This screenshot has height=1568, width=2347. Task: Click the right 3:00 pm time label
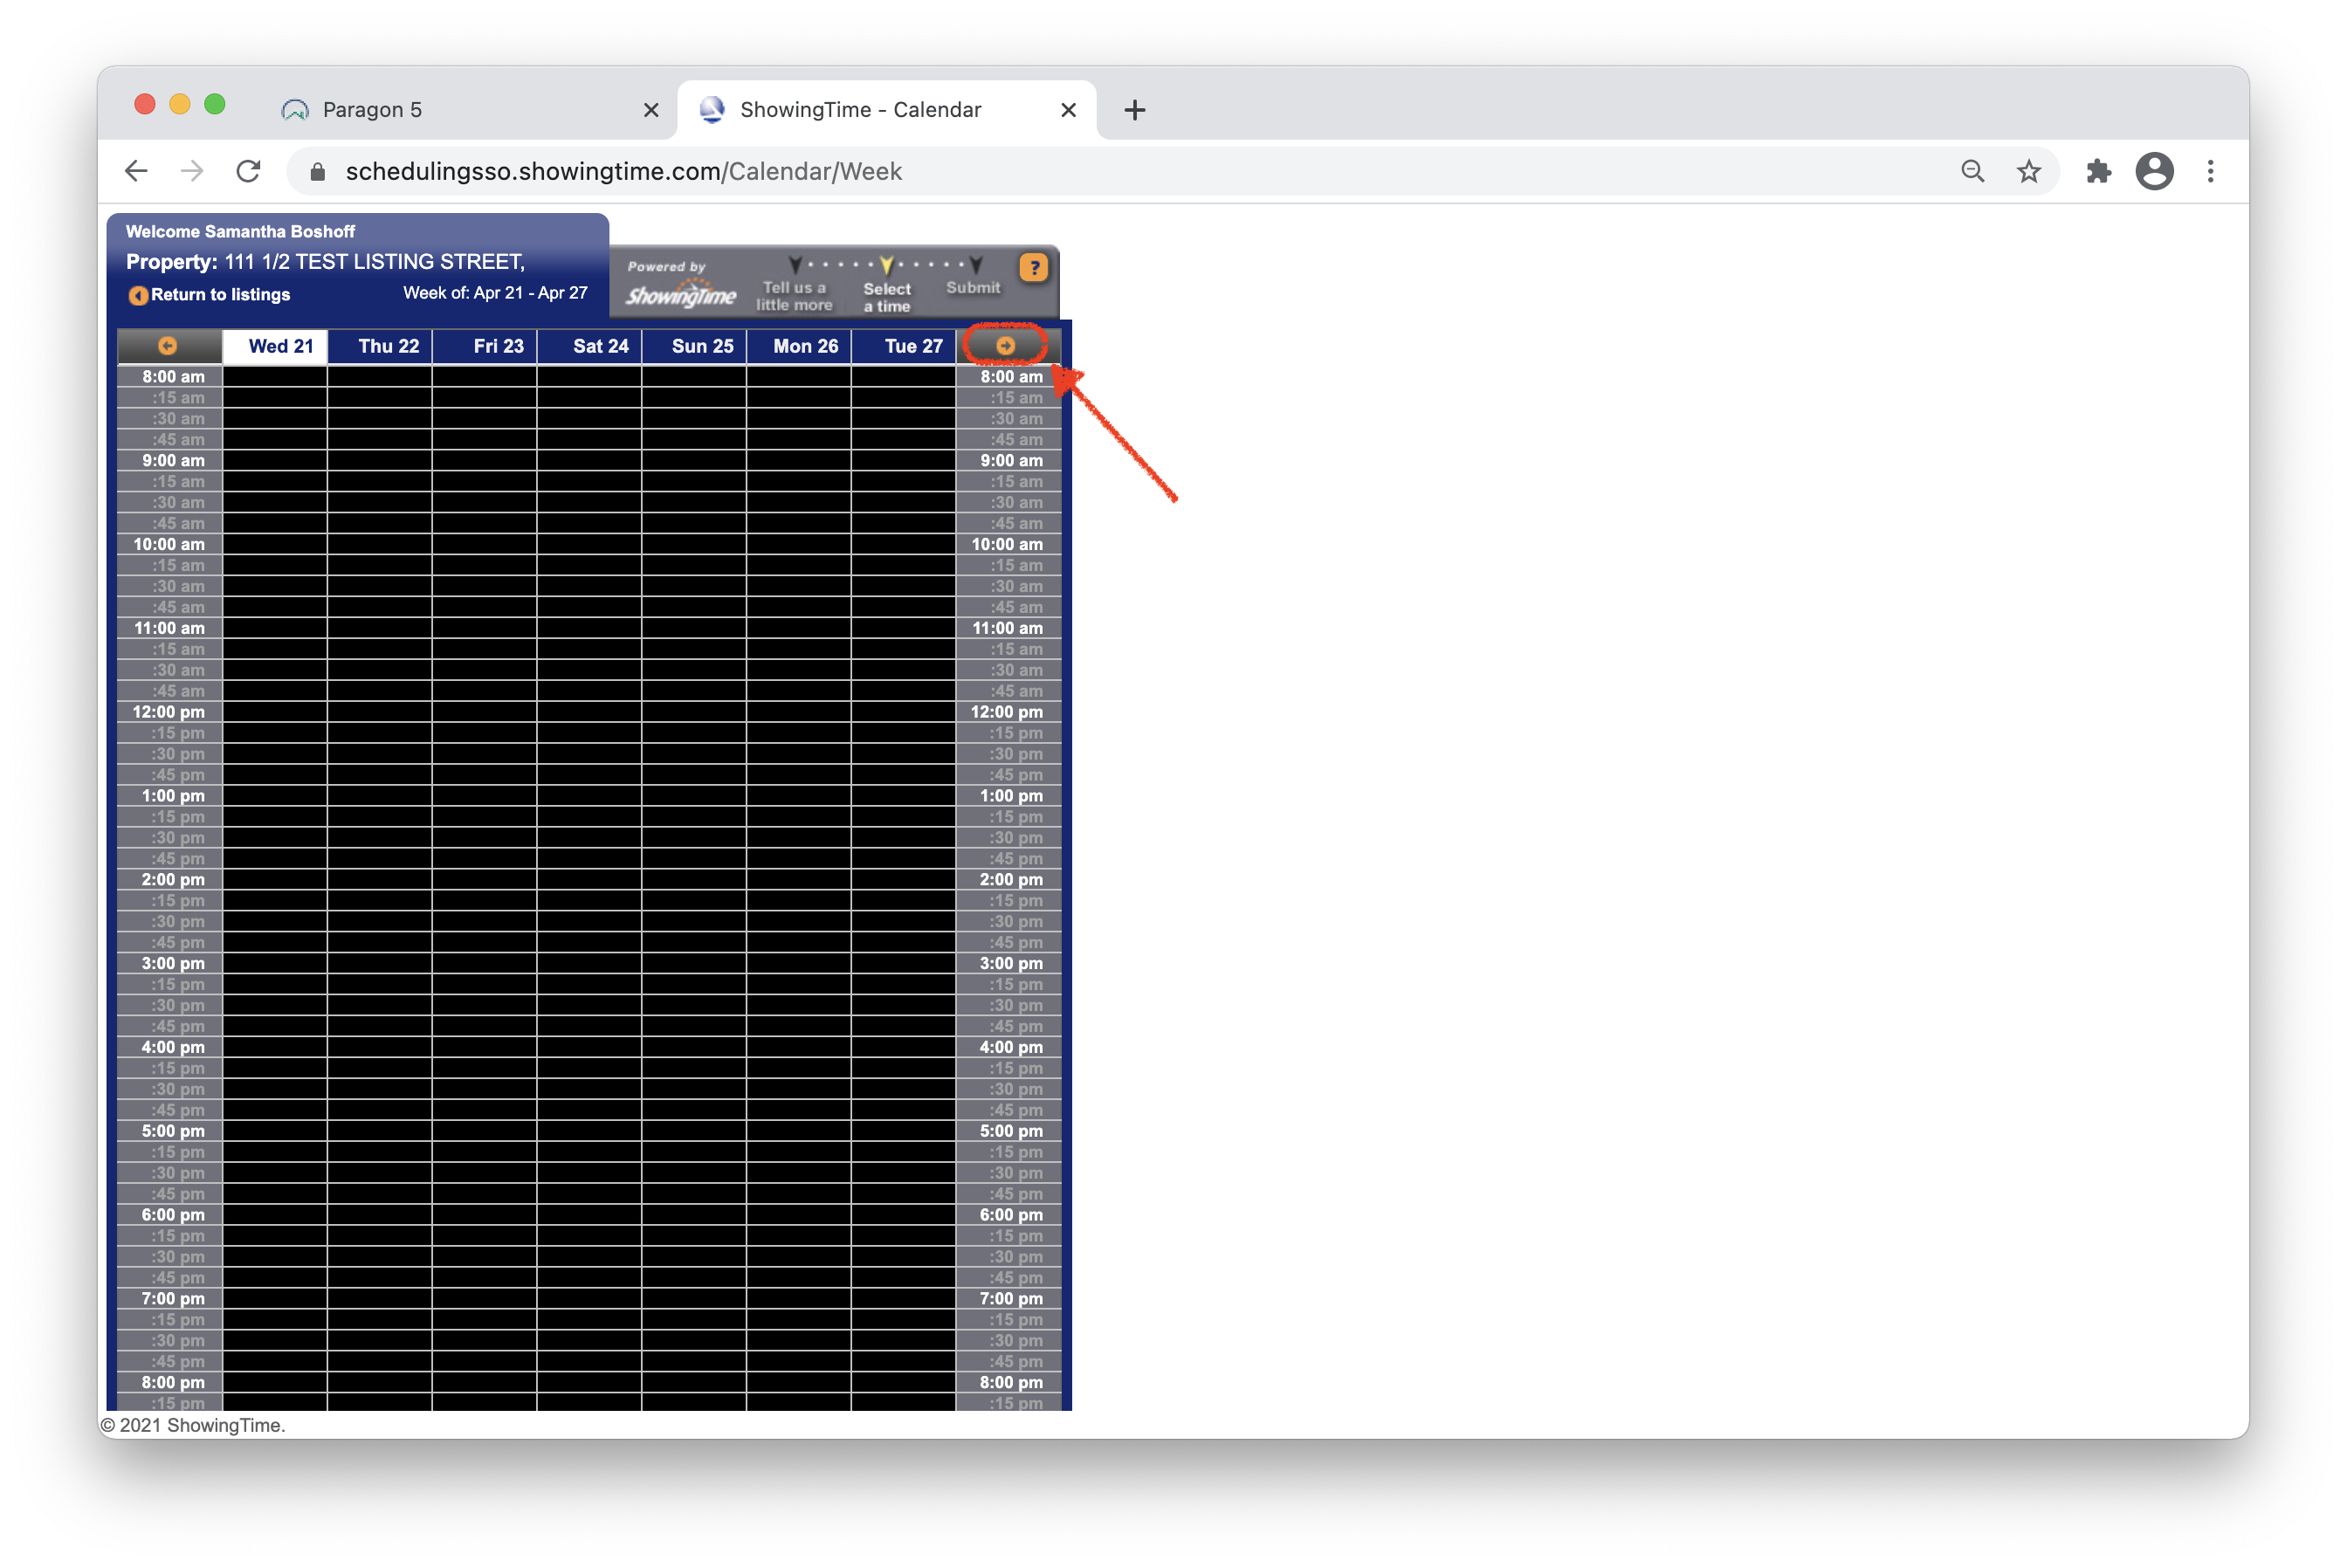point(1009,964)
